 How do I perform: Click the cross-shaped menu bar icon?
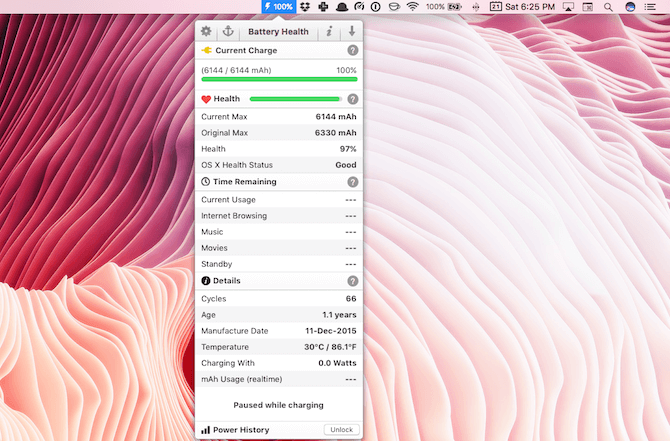(x=323, y=7)
